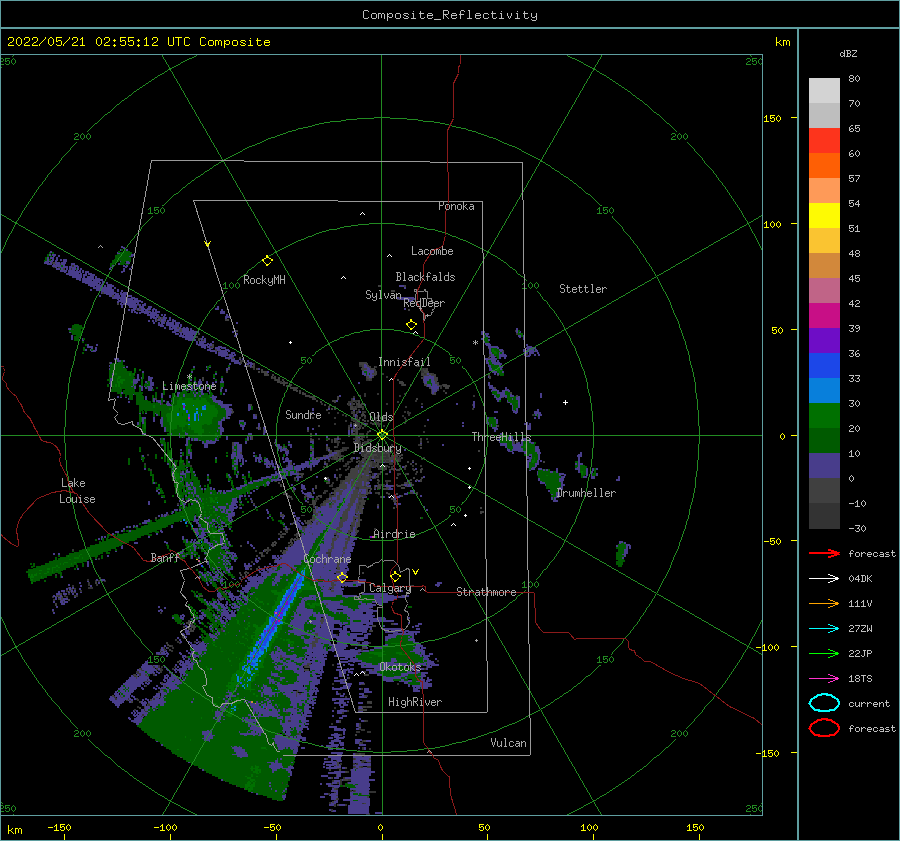Image resolution: width=900 pixels, height=841 pixels.
Task: Click the Sylvan label on map
Action: [x=383, y=295]
